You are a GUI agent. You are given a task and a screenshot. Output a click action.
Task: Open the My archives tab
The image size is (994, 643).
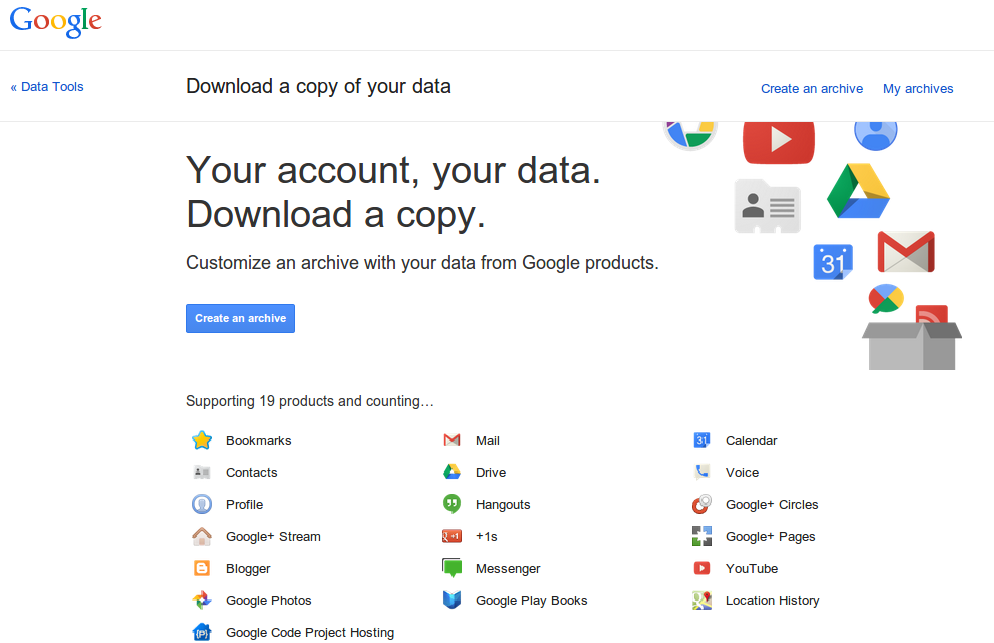coord(918,89)
